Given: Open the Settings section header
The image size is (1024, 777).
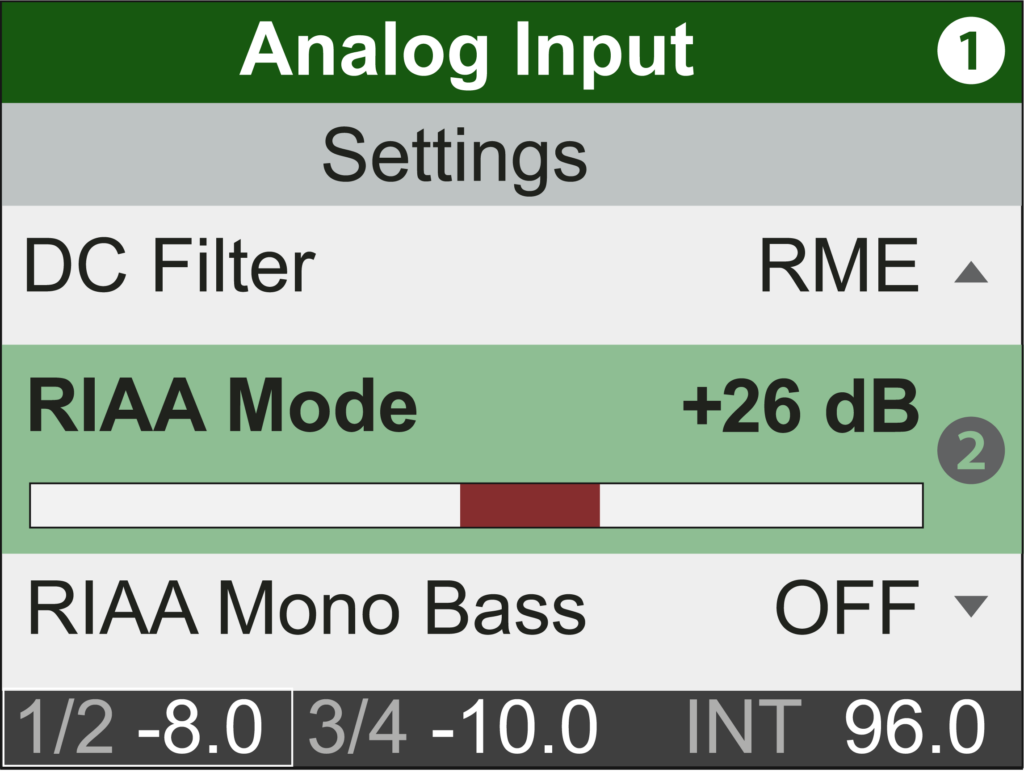Looking at the screenshot, I should click(454, 156).
